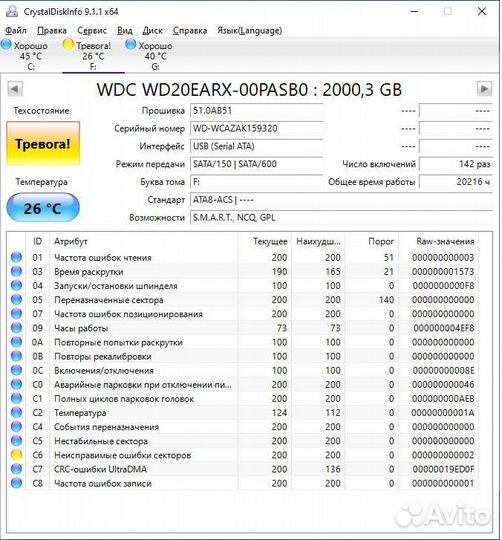Screen dimensions: 502x540
Task: Click the drive title WDC WD20EARX-00PASB0
Action: tap(202, 90)
